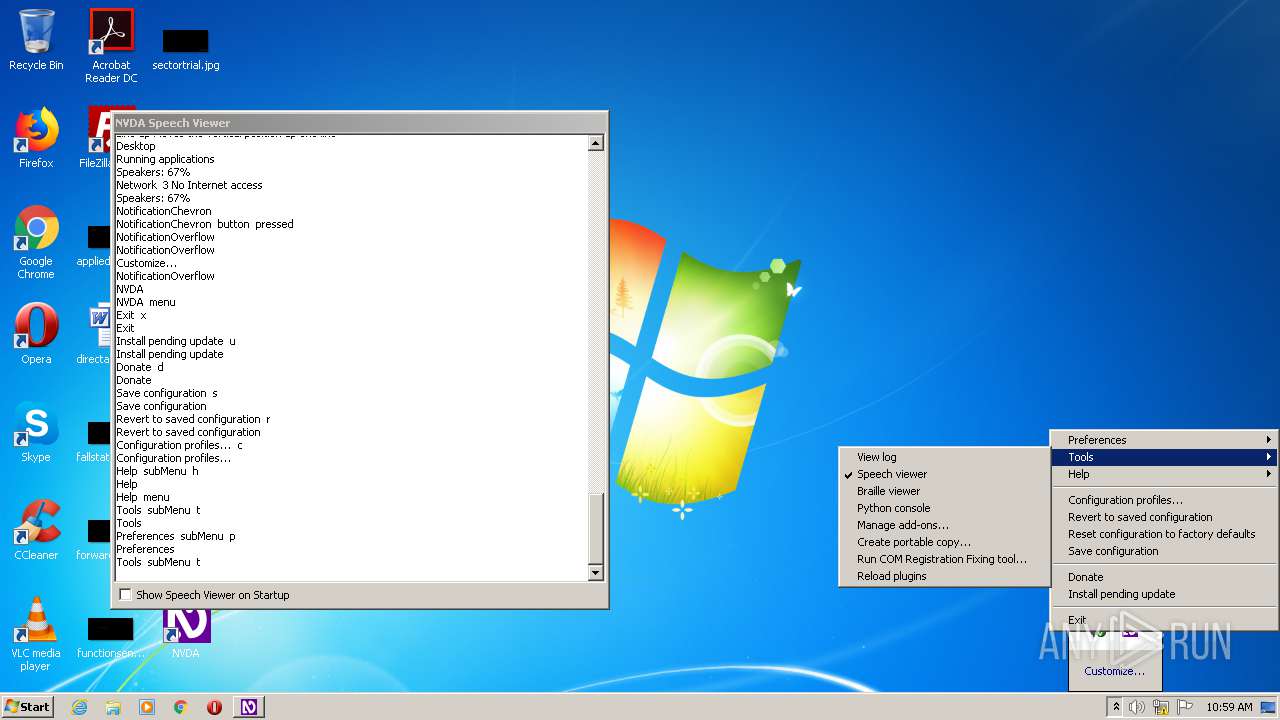This screenshot has width=1280, height=720.
Task: Click the 10:59 AM clock
Action: [1229, 707]
